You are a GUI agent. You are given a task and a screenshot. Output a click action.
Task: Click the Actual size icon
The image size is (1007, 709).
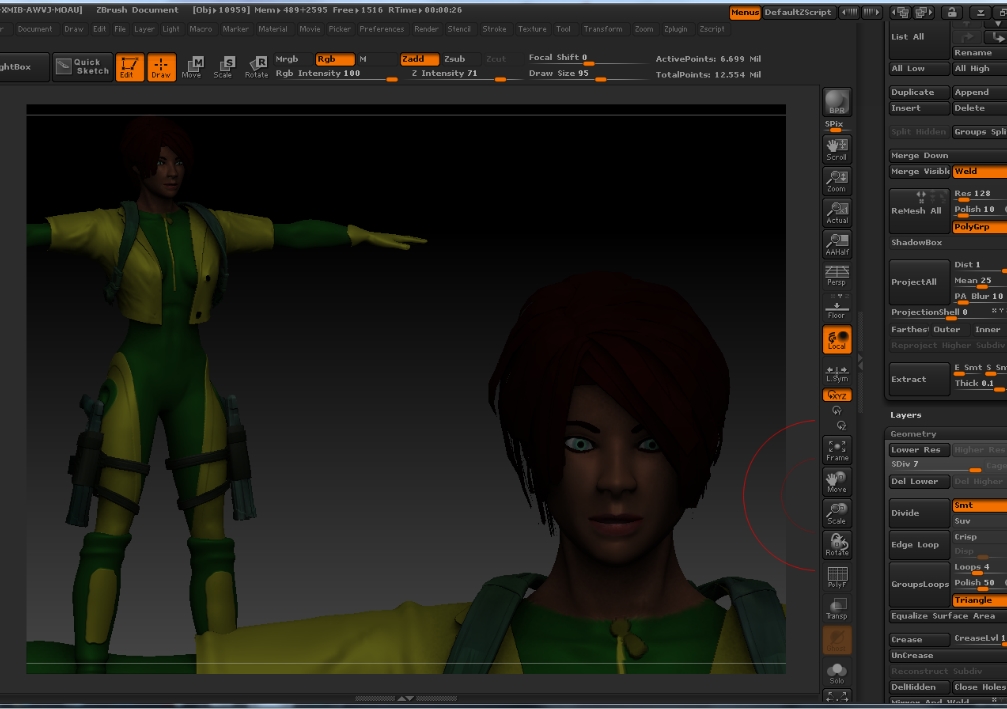tap(837, 213)
